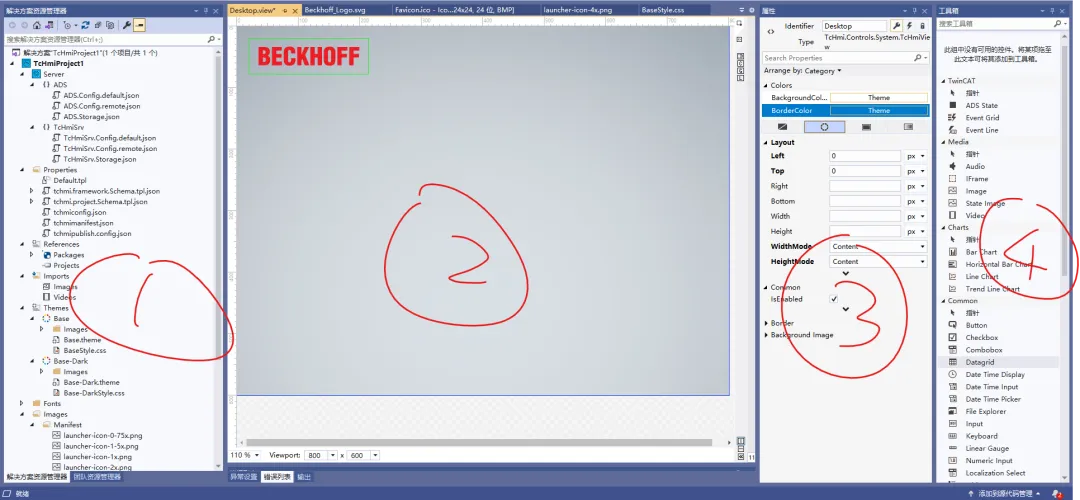Click the code brackets icon left of Identifier
The width and height of the screenshot is (1080, 500).
(771, 32)
